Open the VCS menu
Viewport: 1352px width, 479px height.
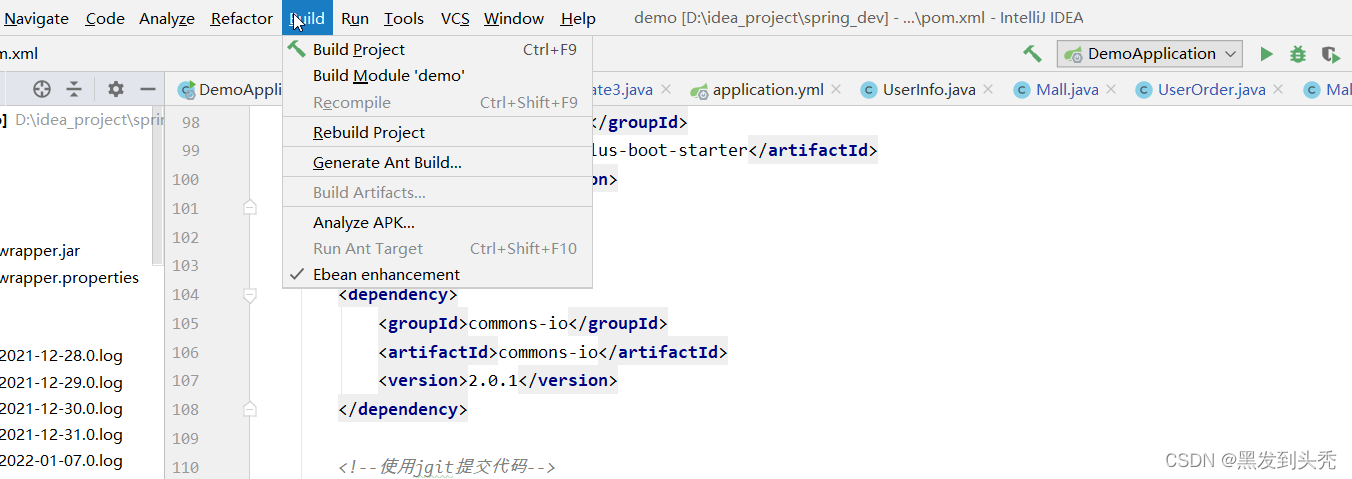455,18
